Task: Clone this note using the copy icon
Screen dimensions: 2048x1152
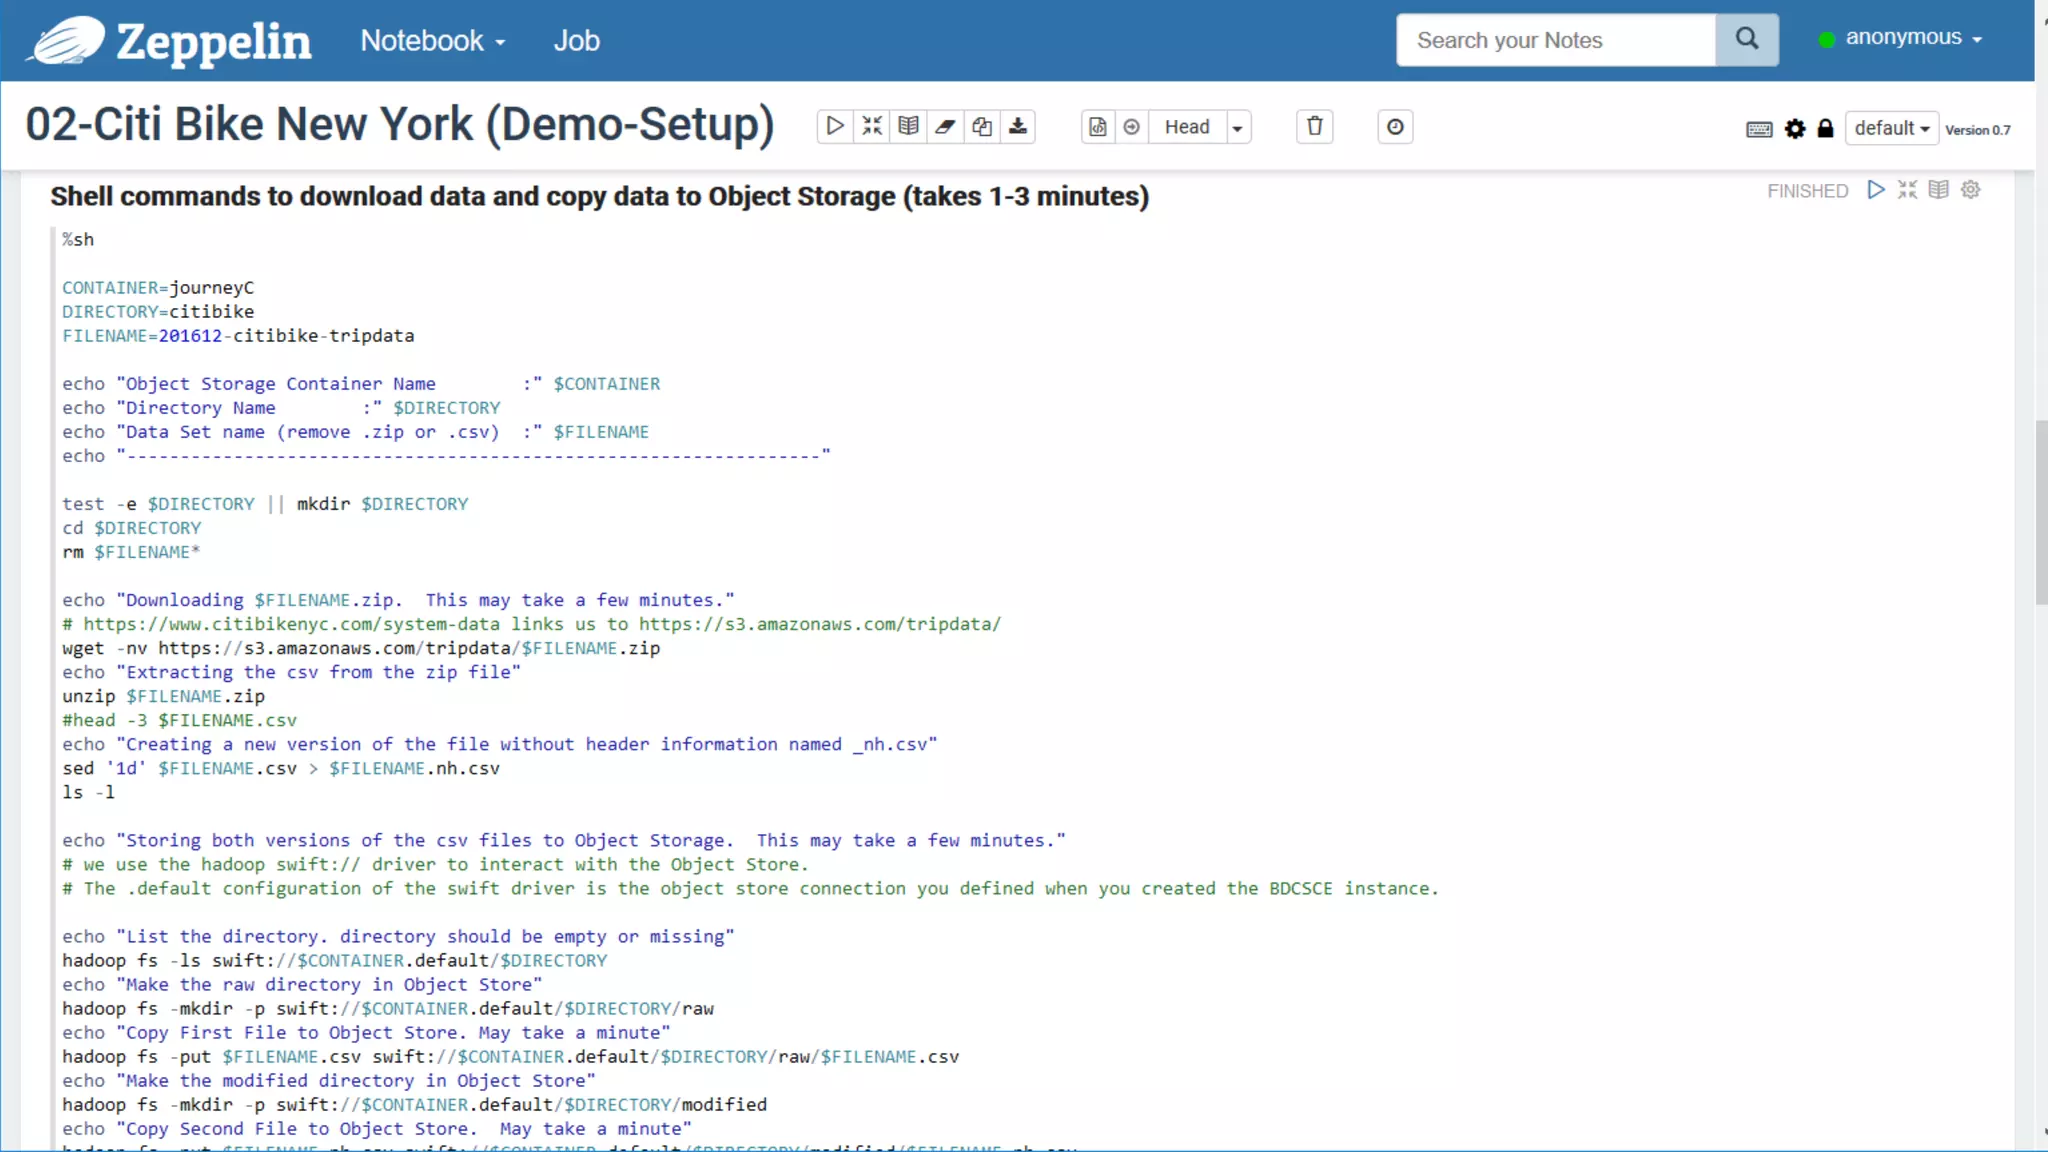Action: click(982, 127)
